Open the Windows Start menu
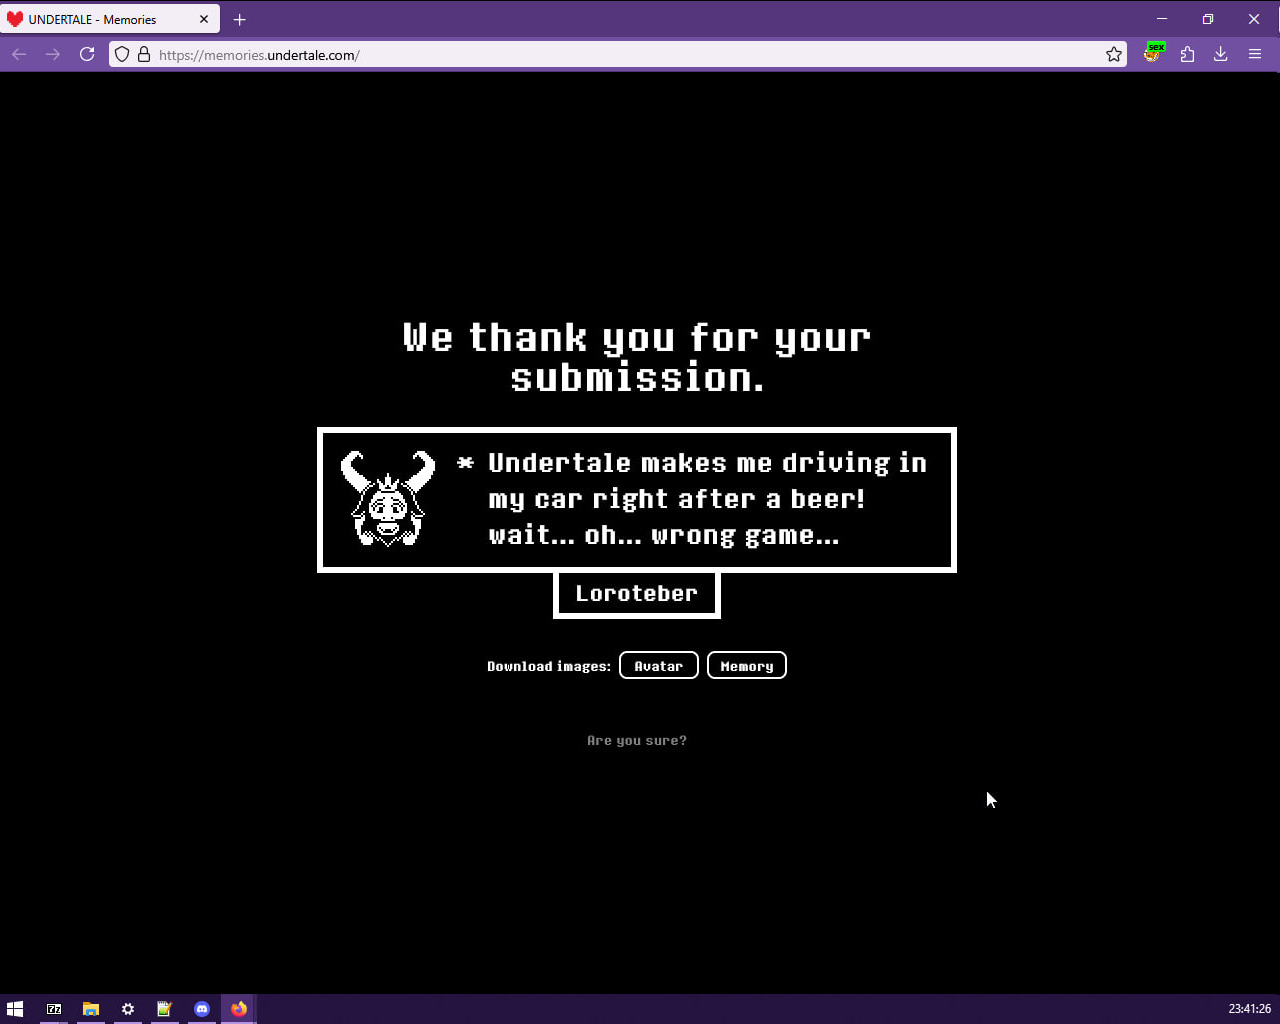The image size is (1280, 1024). (15, 1009)
